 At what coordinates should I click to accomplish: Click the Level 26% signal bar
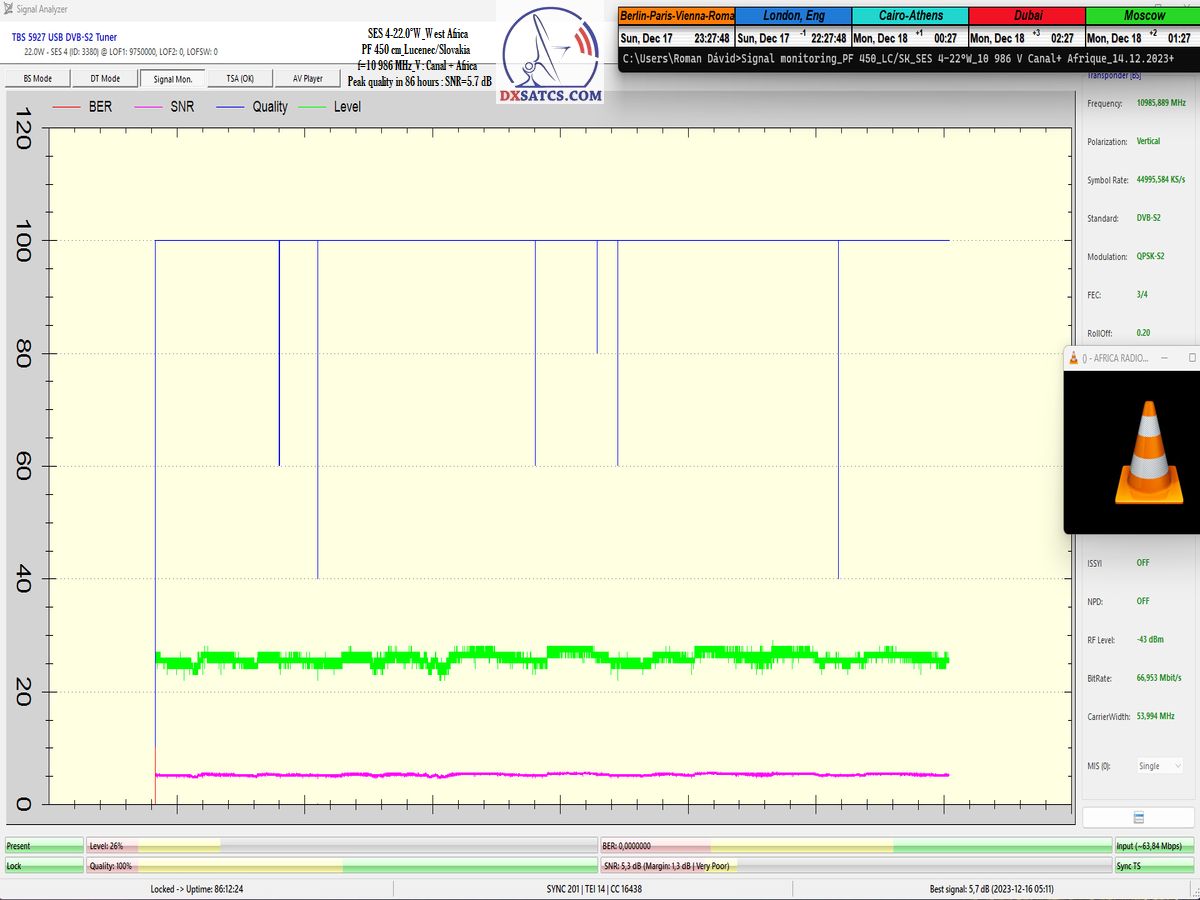pos(341,846)
